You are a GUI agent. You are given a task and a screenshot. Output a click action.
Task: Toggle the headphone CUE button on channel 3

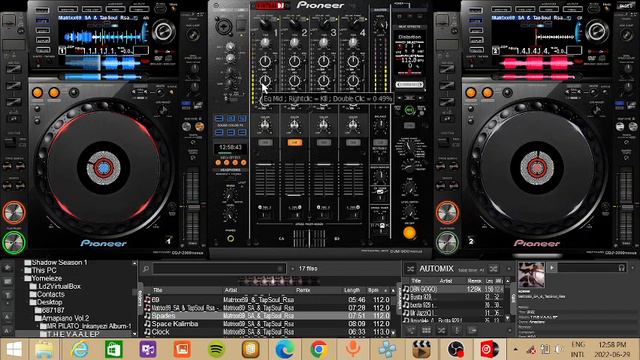(324, 142)
